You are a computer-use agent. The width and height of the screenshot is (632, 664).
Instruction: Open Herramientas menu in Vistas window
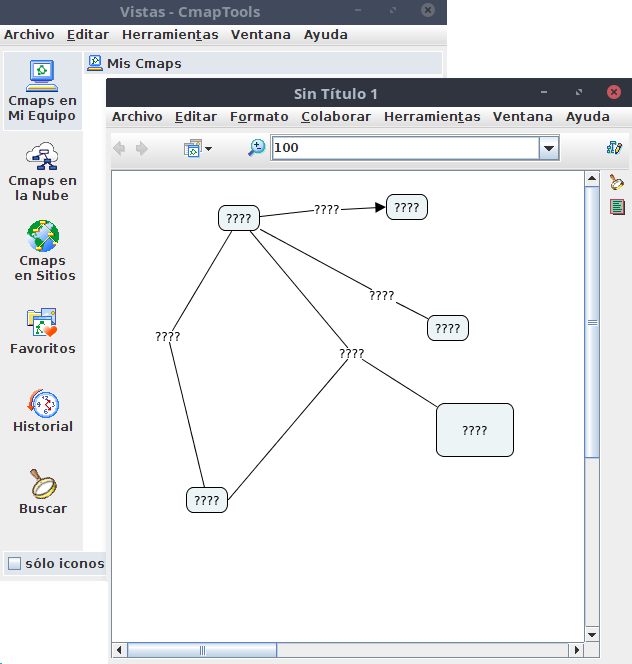[170, 34]
